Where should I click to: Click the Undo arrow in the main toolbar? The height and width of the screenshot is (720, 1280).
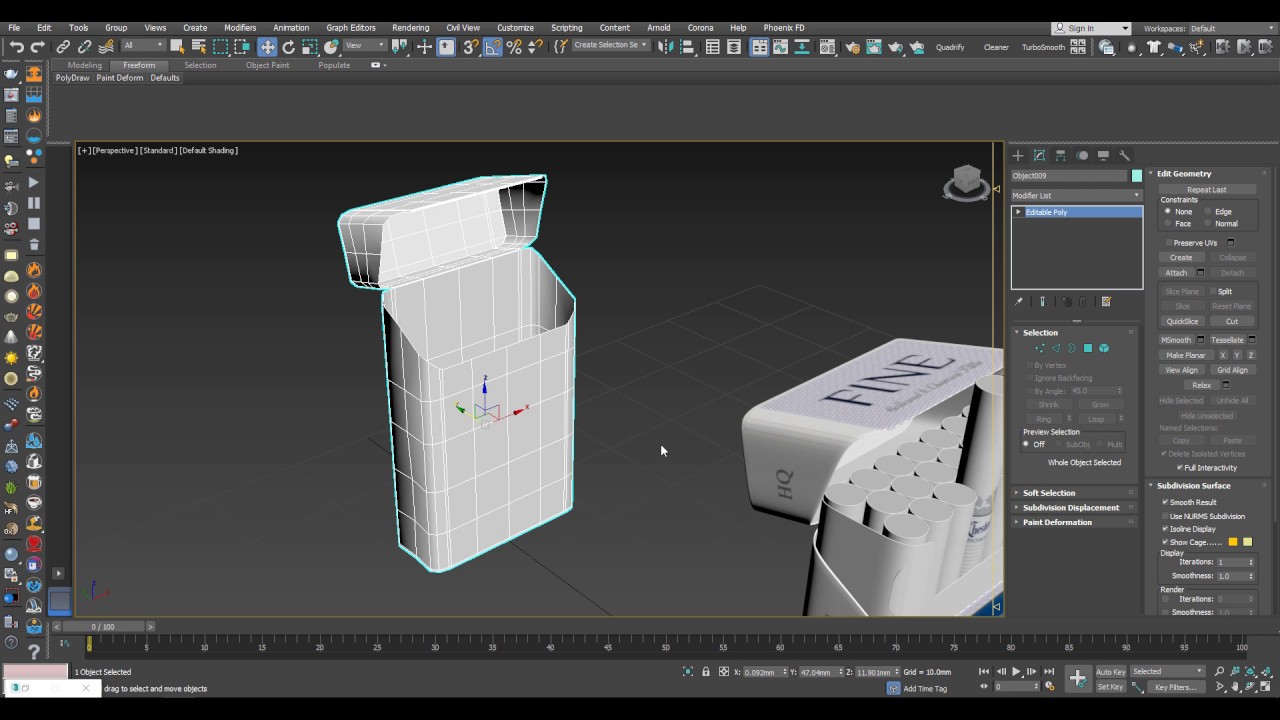(x=16, y=47)
